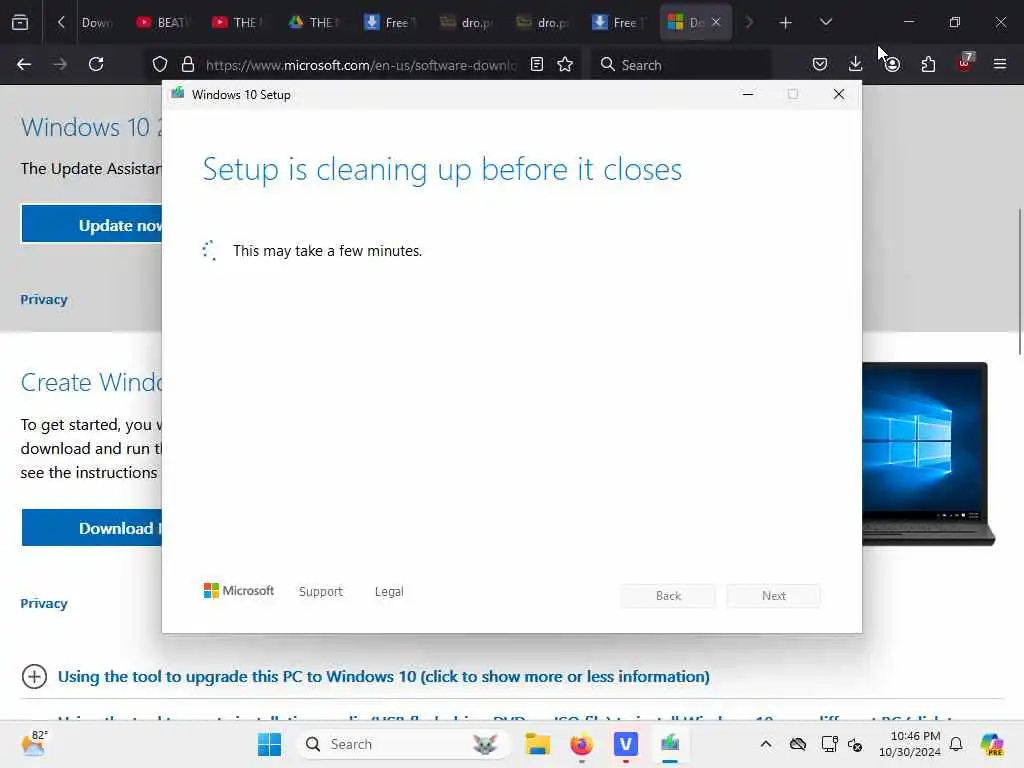Image resolution: width=1024 pixels, height=768 pixels.
Task: Click the page vertical scrollbar
Action: pos(1019,281)
